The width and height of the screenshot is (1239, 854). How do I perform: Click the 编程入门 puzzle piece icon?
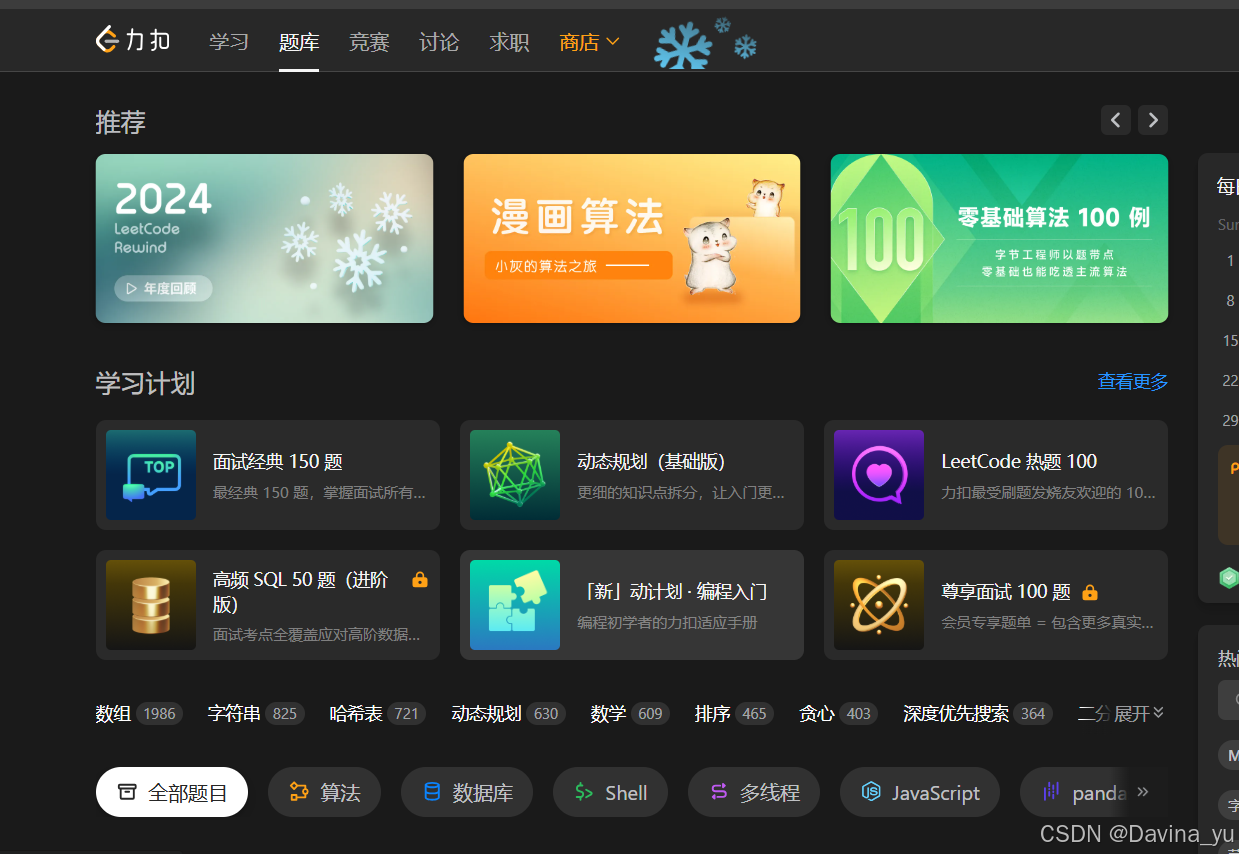(x=515, y=605)
